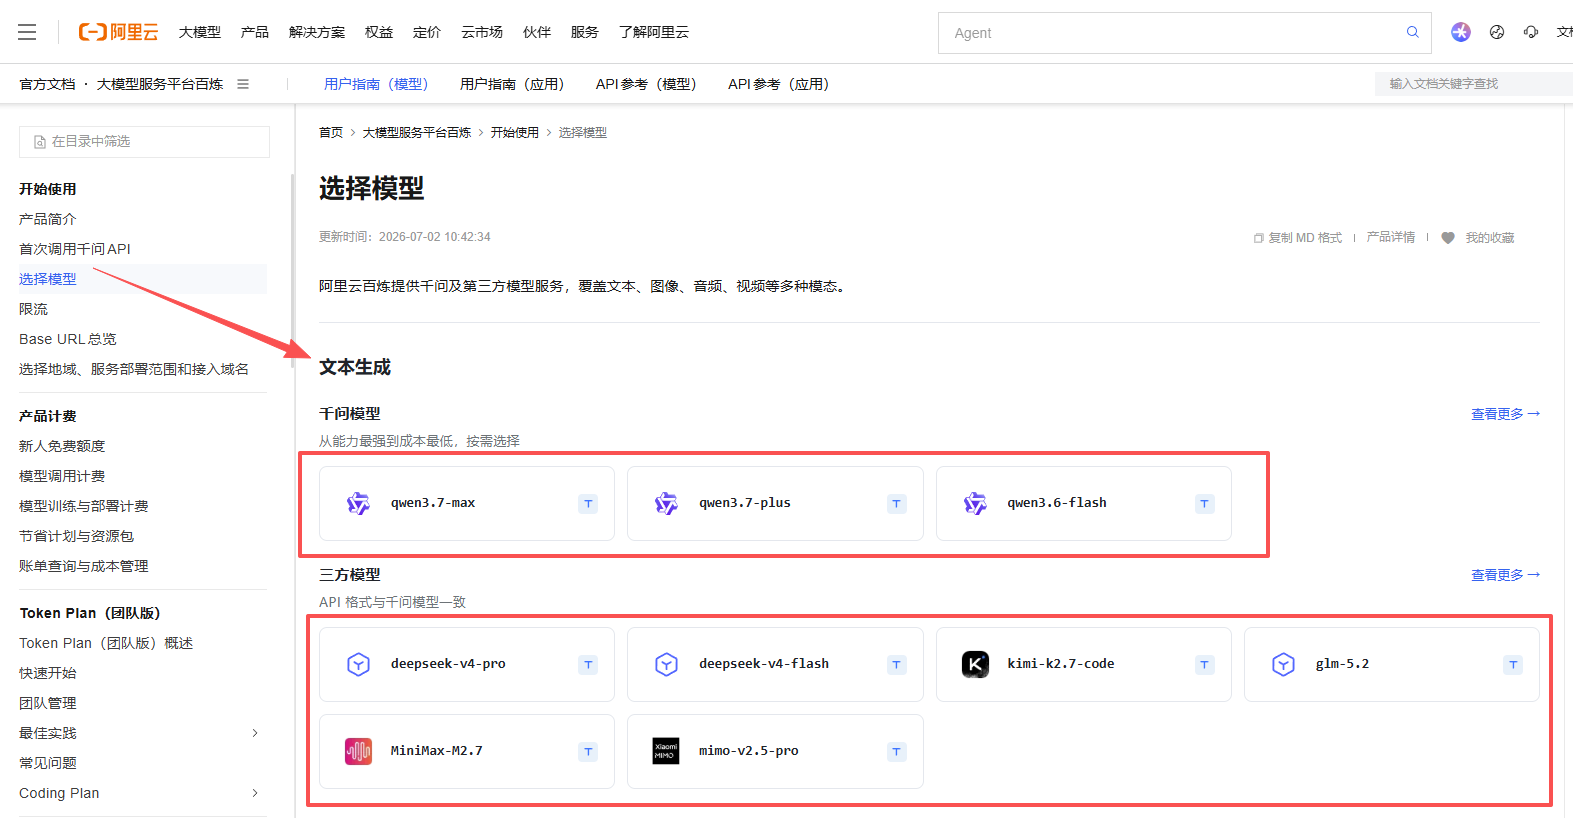The width and height of the screenshot is (1573, 818).
Task: Open 产品简介 in the sidebar
Action: [x=47, y=219]
